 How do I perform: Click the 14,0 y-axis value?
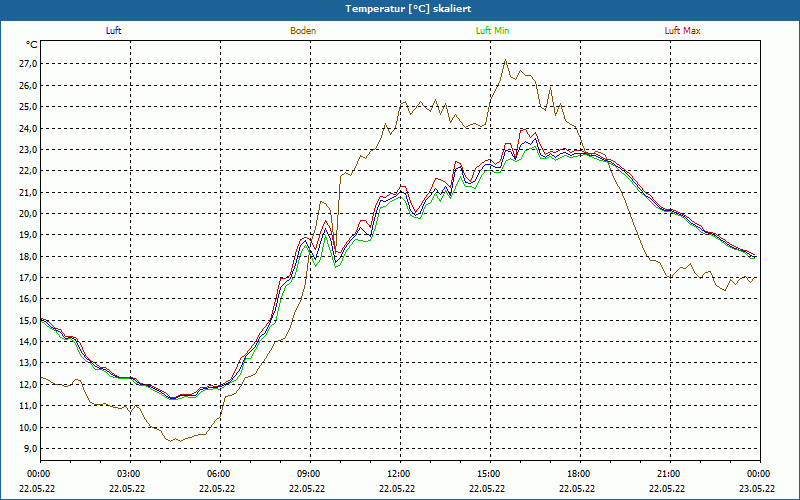tap(29, 342)
